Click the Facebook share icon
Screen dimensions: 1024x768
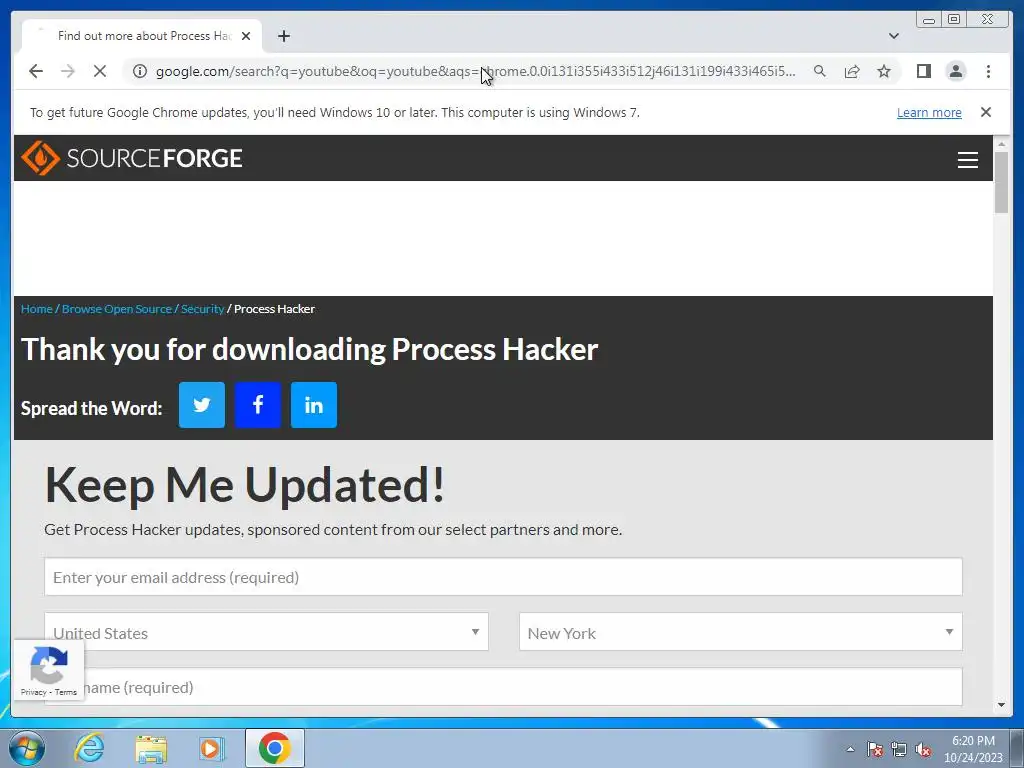coord(258,405)
